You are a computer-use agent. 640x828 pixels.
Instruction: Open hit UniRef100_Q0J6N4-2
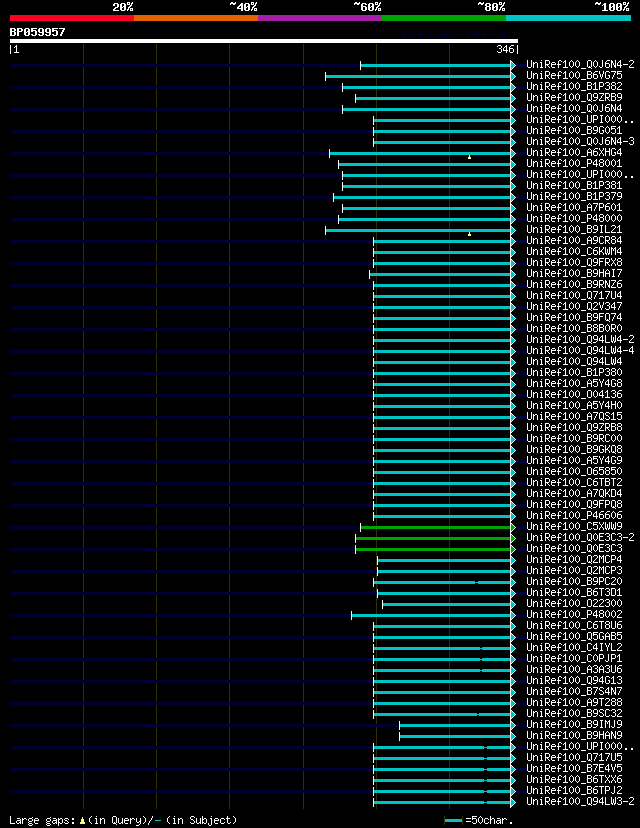[x=580, y=64]
